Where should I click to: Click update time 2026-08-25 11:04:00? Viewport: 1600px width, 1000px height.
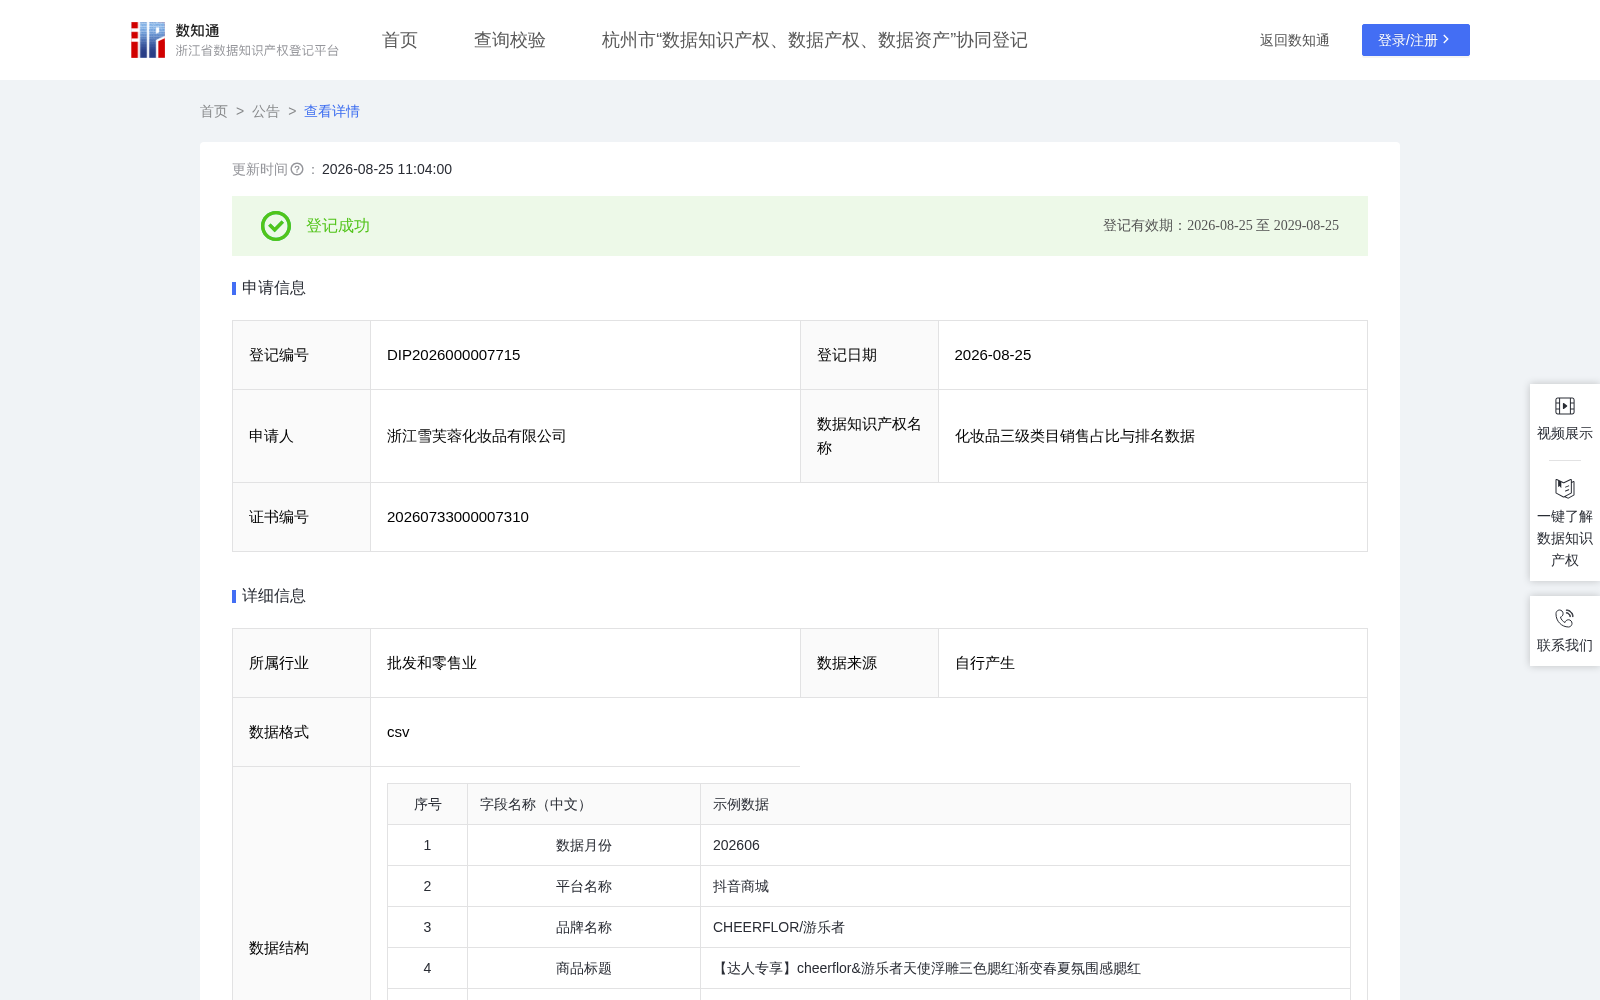(x=387, y=169)
